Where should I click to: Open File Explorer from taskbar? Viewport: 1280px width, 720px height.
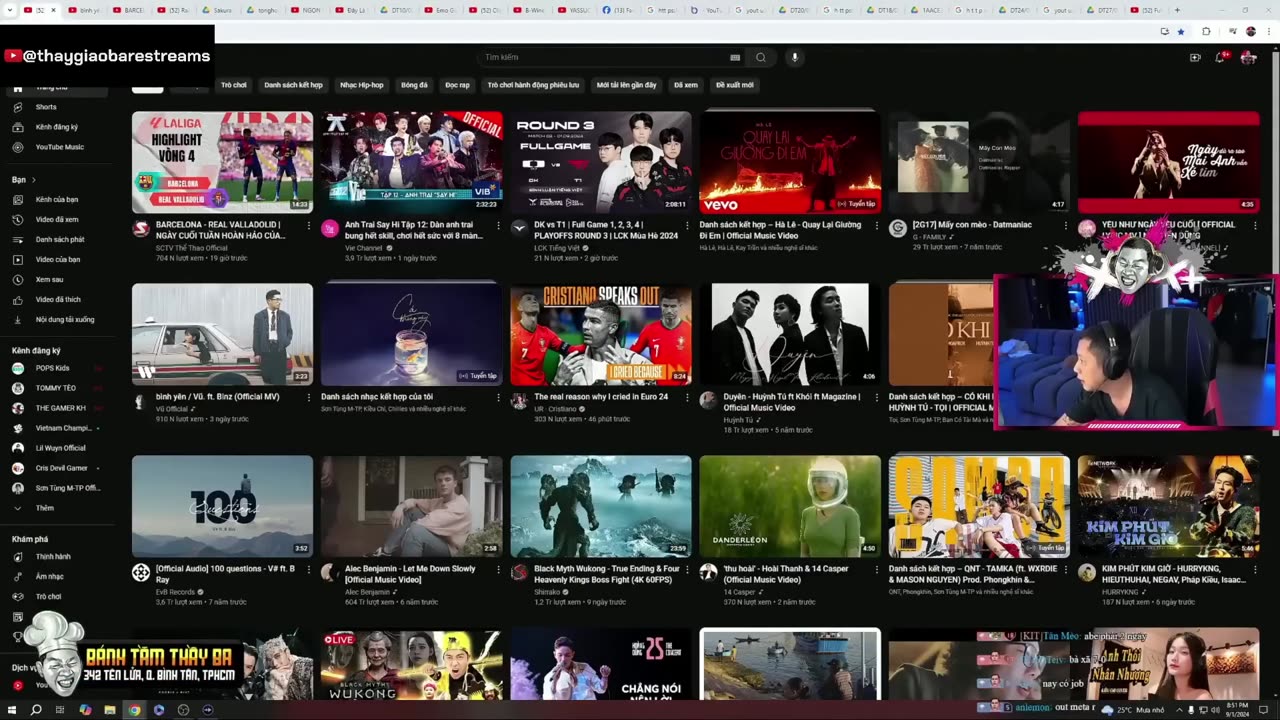(x=109, y=710)
